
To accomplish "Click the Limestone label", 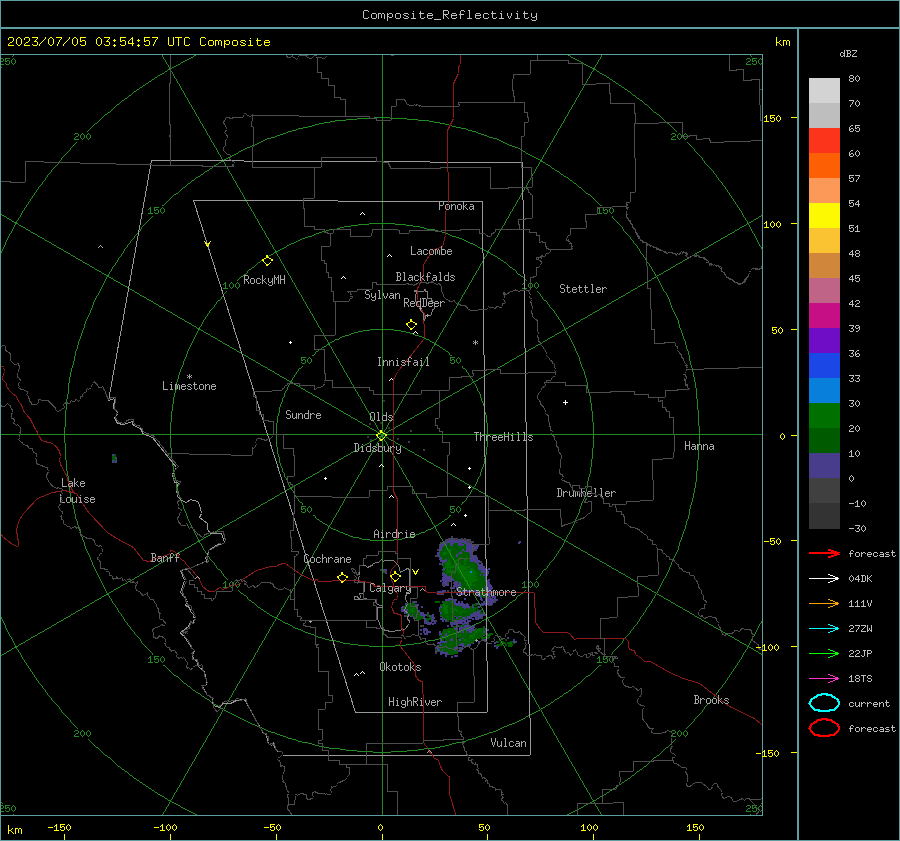I will click(x=189, y=386).
